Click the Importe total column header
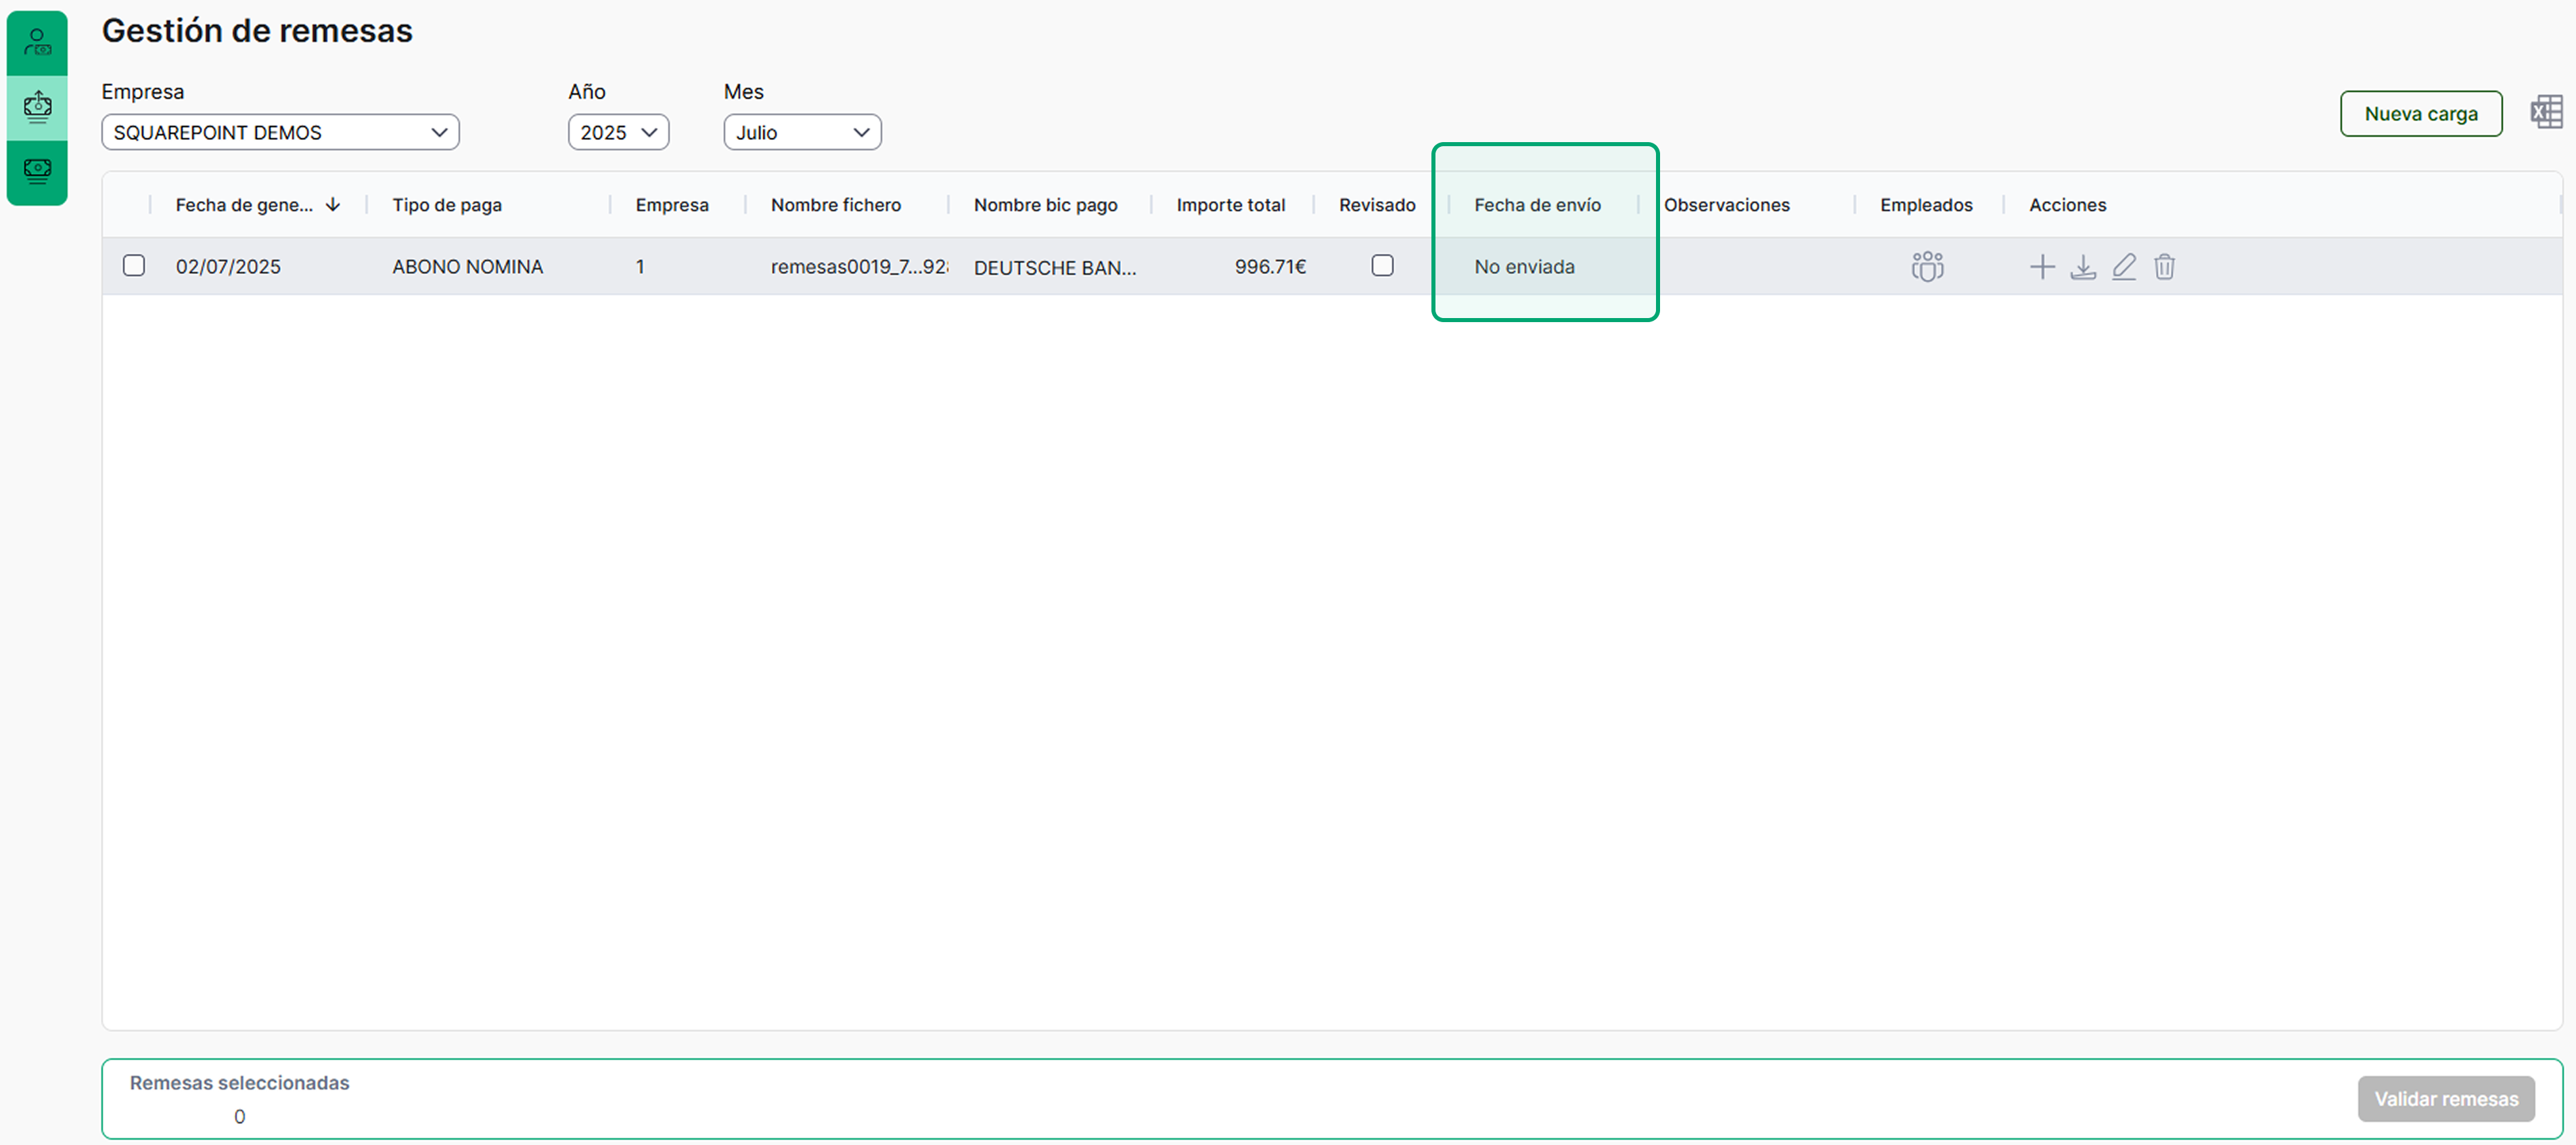The image size is (2576, 1145). (x=1230, y=205)
